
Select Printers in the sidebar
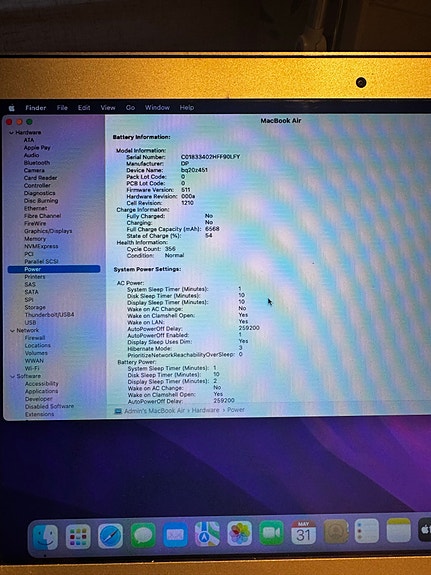click(x=35, y=277)
